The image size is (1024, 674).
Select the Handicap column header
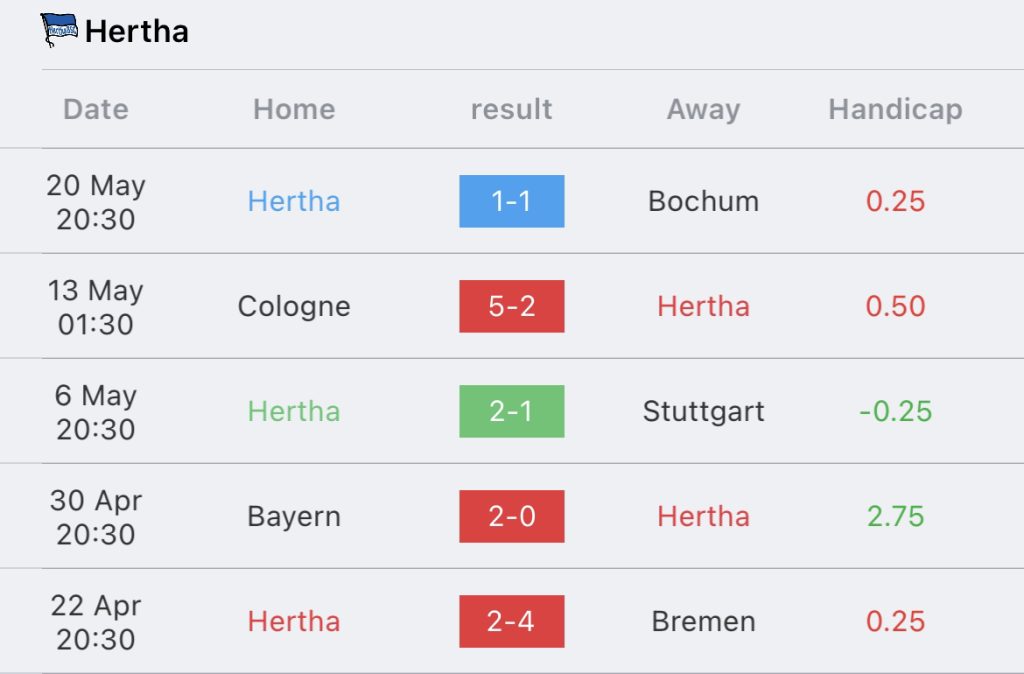pos(895,110)
